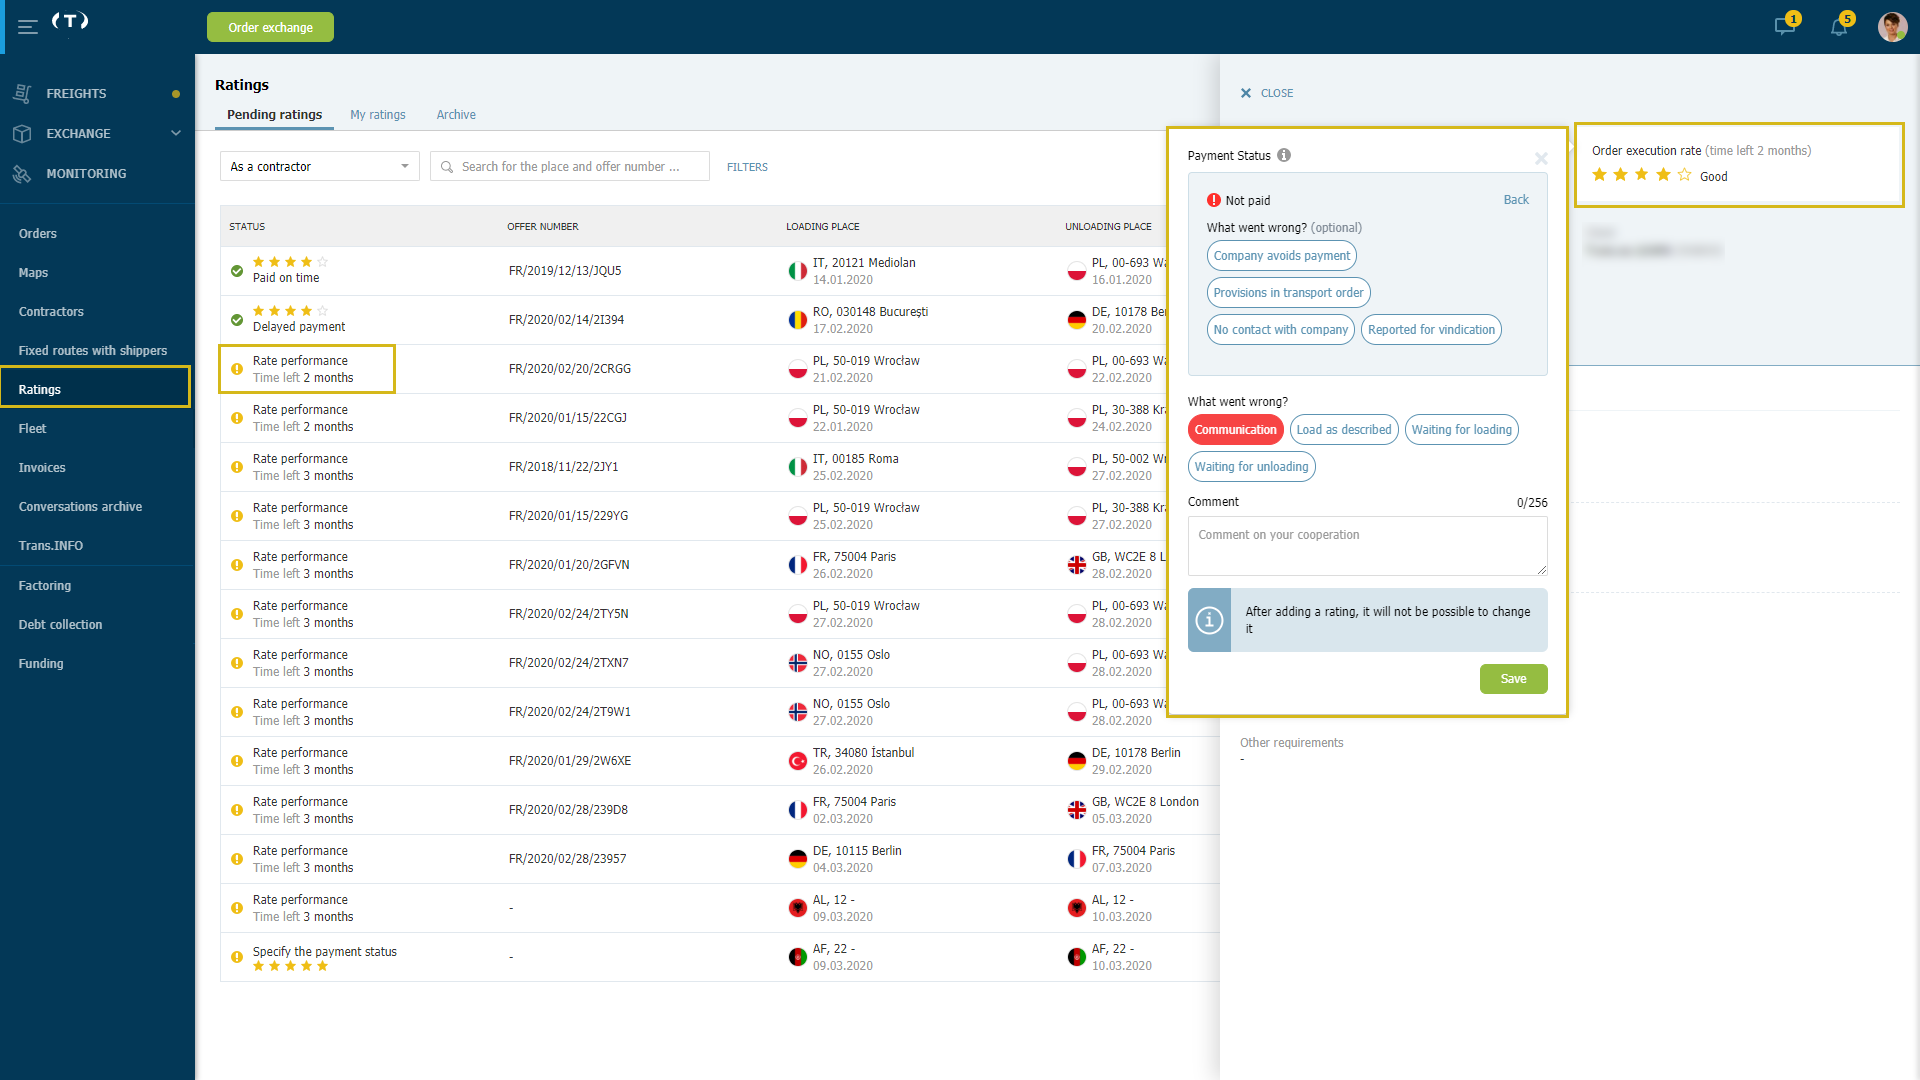This screenshot has height=1080, width=1920.
Task: Set execution rate to first star
Action: point(1599,175)
